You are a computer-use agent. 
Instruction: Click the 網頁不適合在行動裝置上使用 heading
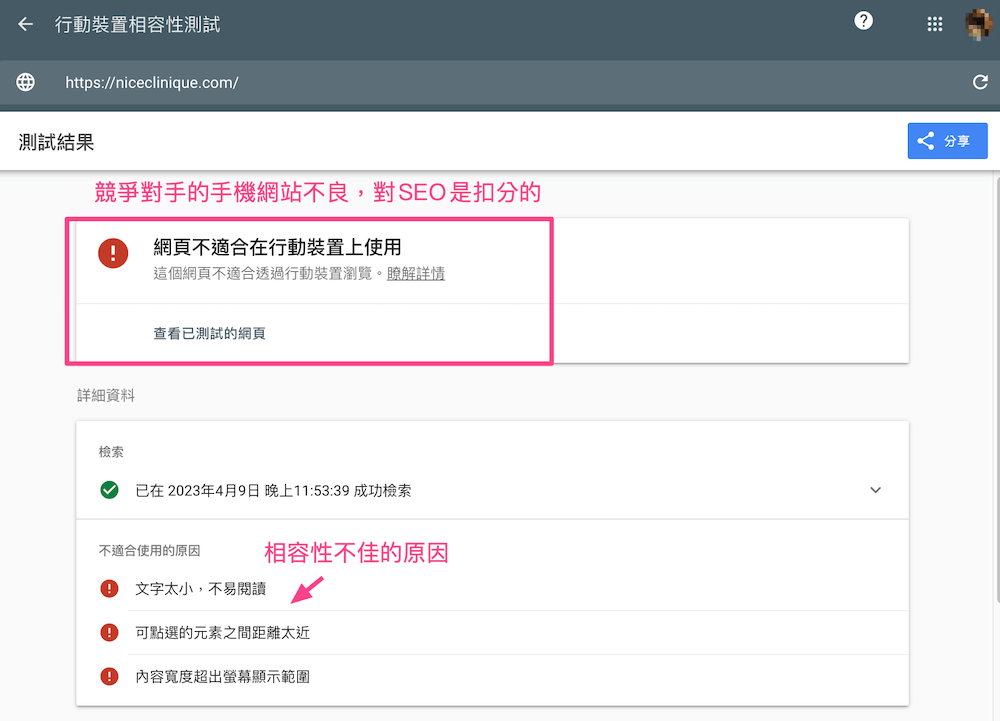point(277,247)
